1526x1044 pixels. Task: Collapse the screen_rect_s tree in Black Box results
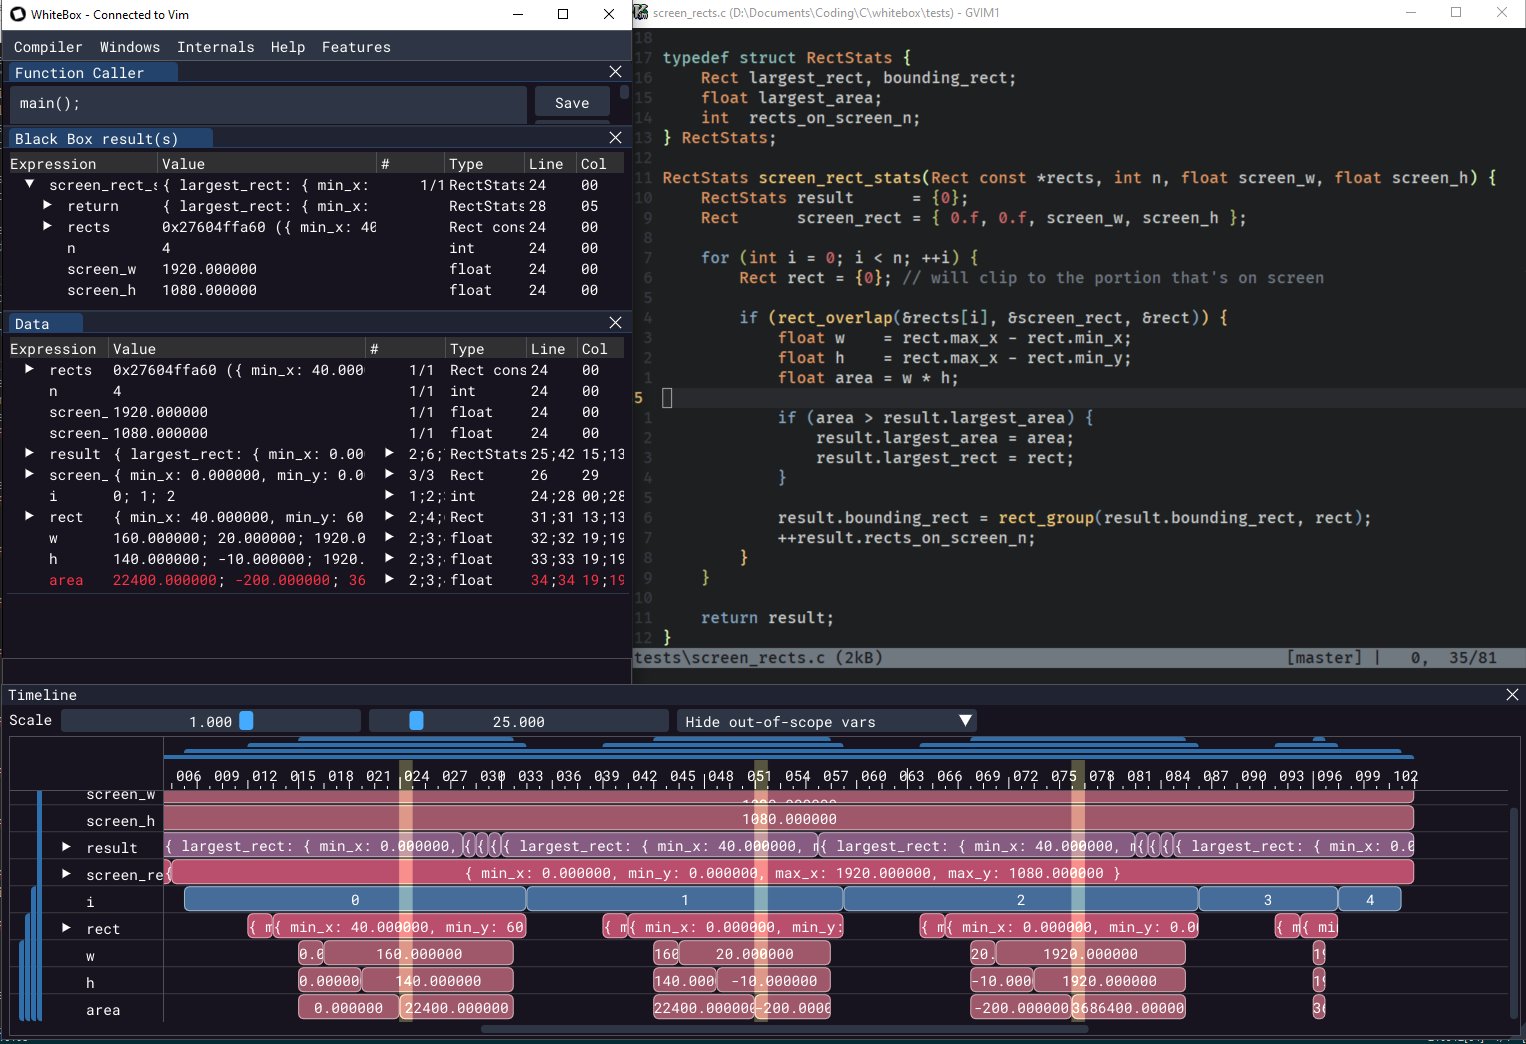coord(29,184)
